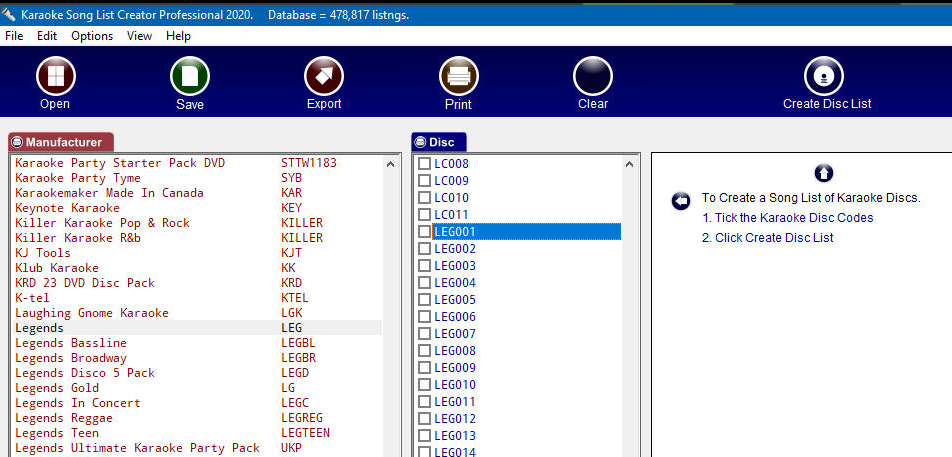Viewport: 952px width, 457px height.
Task: Select Legends Reggae manufacturer
Action: (197, 418)
